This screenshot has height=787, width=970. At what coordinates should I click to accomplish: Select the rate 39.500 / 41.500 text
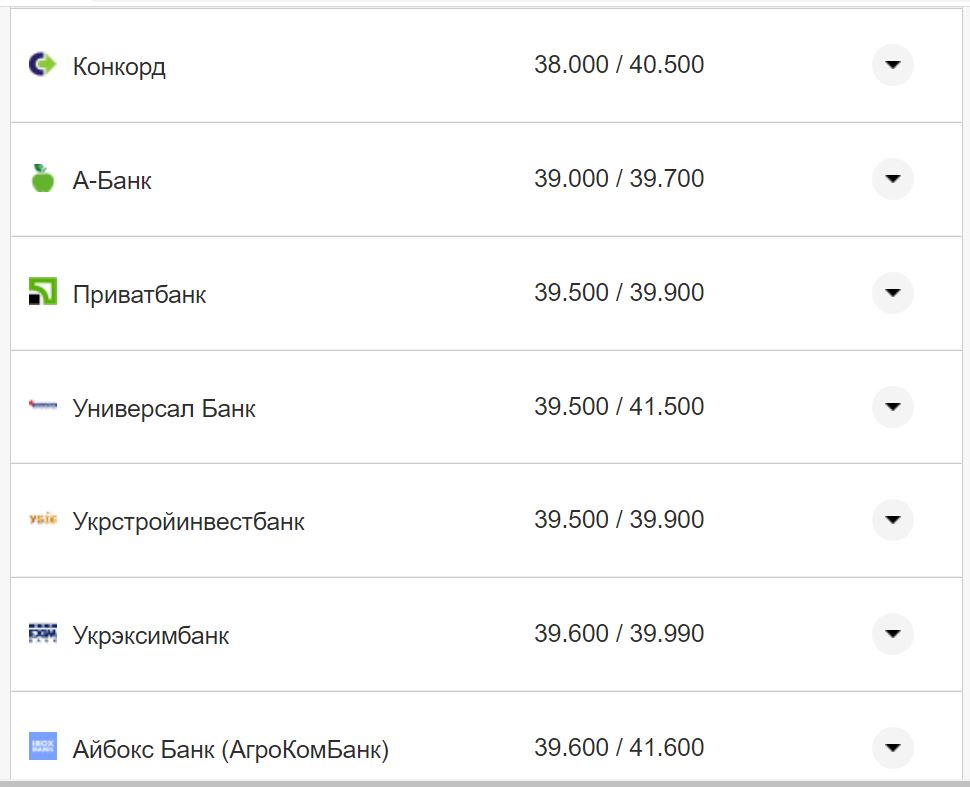pyautogui.click(x=620, y=407)
